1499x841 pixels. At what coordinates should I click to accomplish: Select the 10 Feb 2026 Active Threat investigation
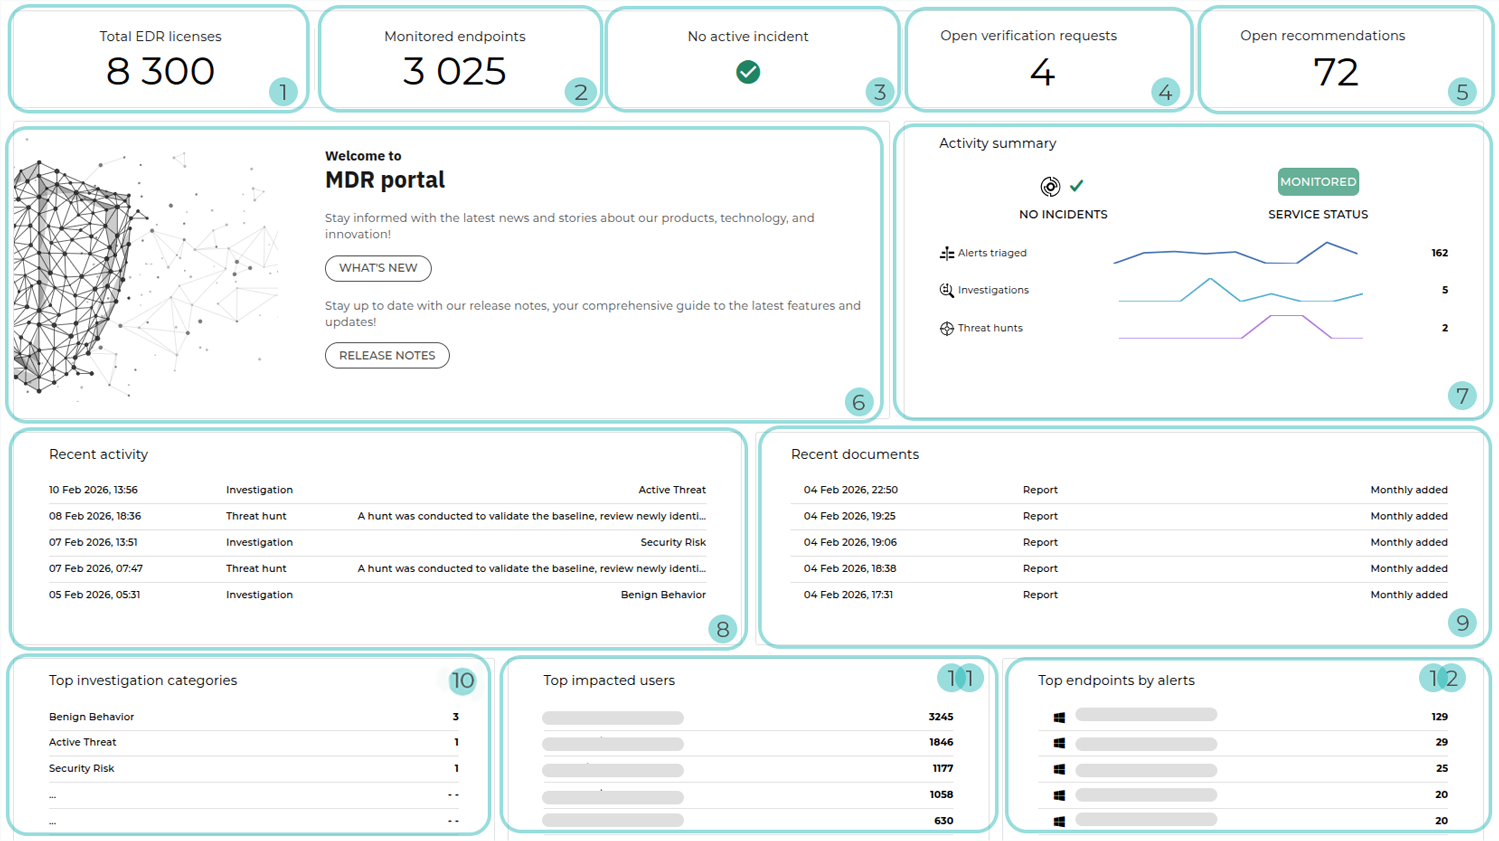[x=377, y=490]
